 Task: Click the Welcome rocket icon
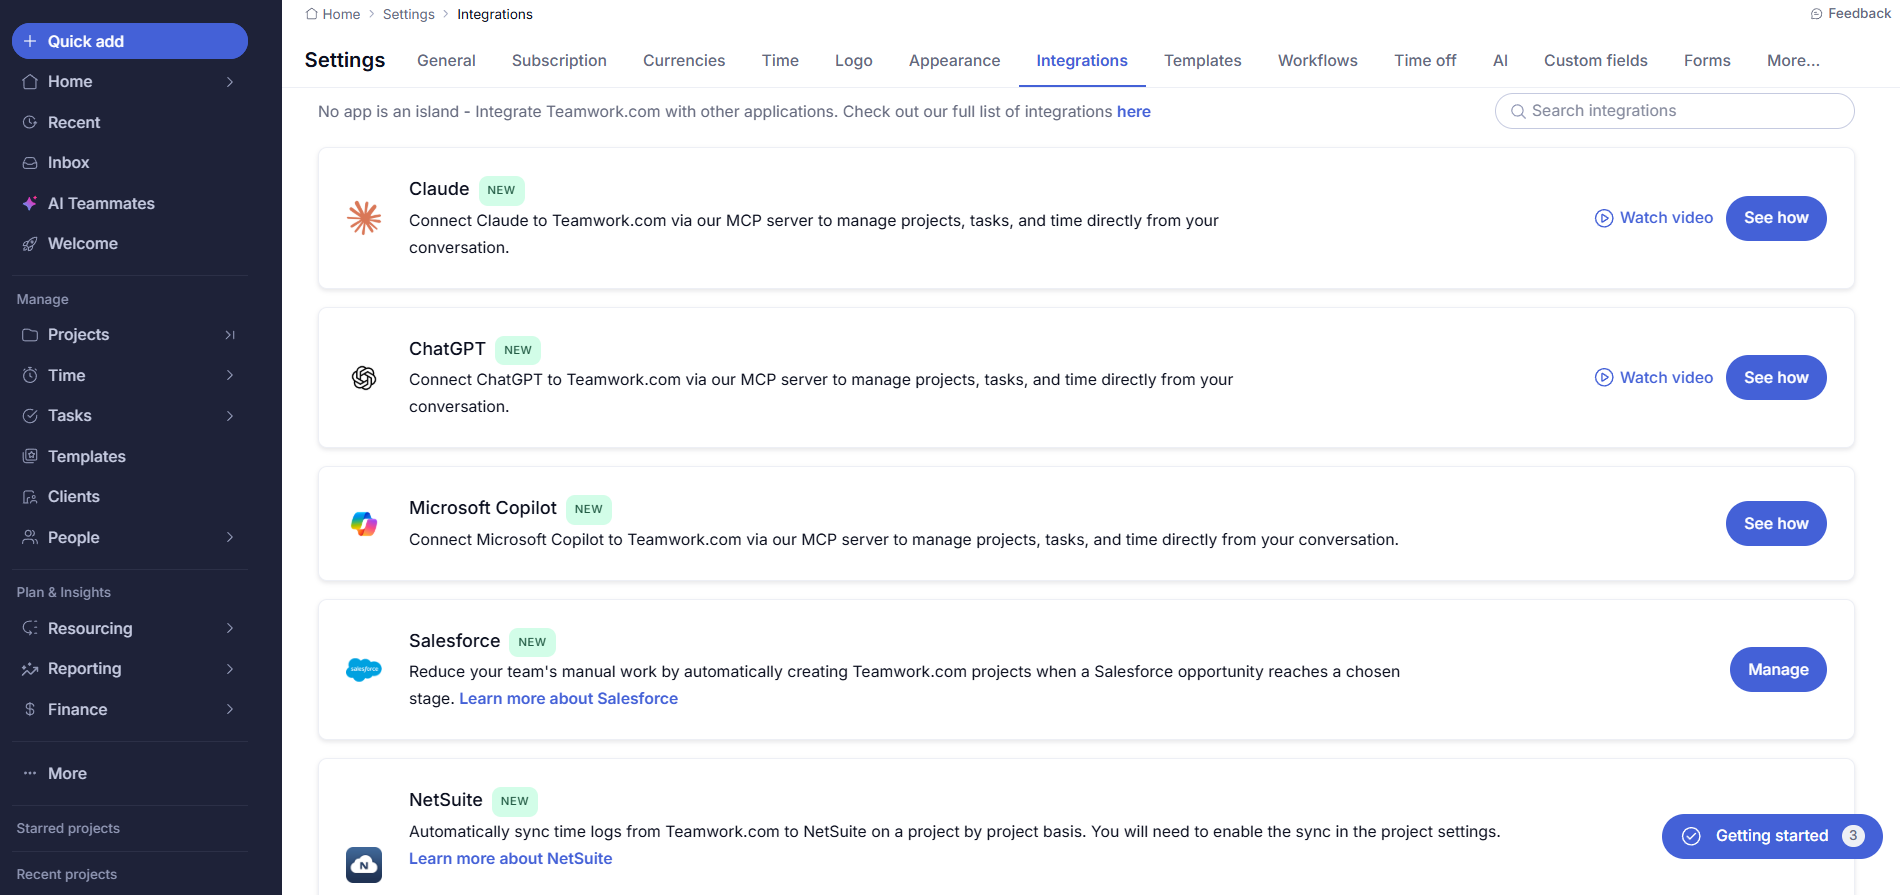click(30, 244)
